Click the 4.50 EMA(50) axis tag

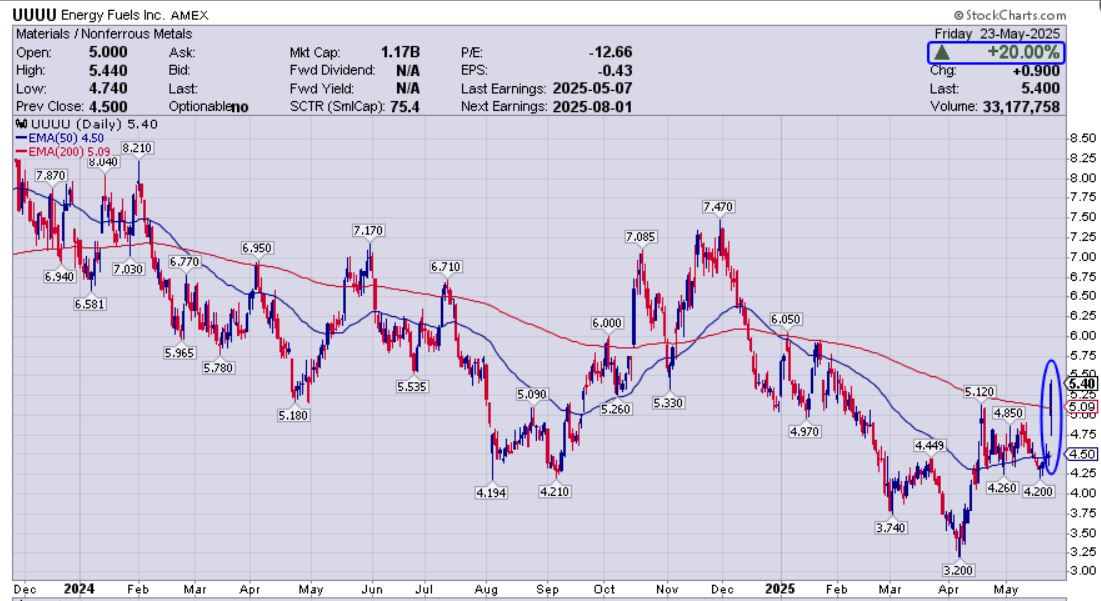[1082, 454]
